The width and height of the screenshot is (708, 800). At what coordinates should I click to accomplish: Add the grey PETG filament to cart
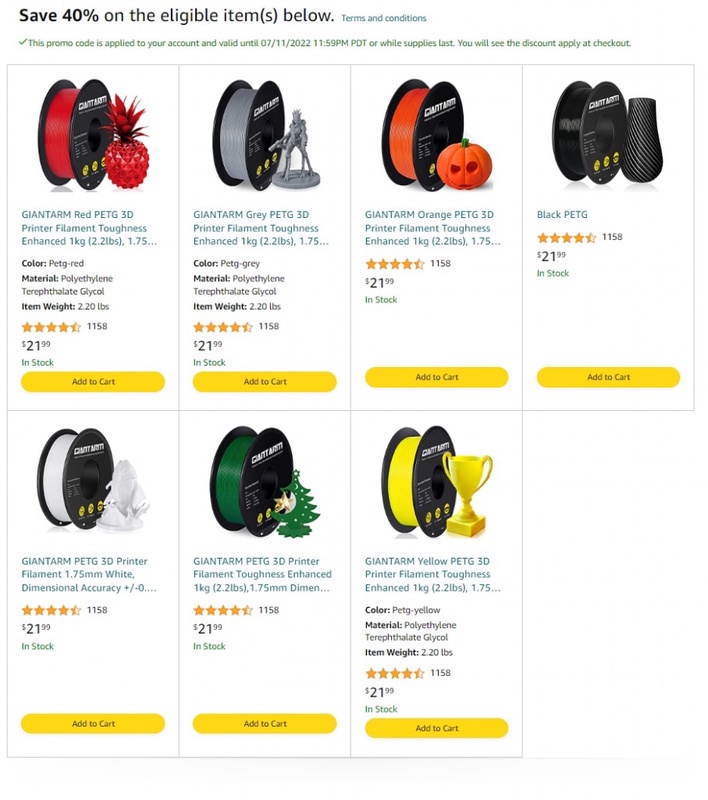pyautogui.click(x=265, y=382)
